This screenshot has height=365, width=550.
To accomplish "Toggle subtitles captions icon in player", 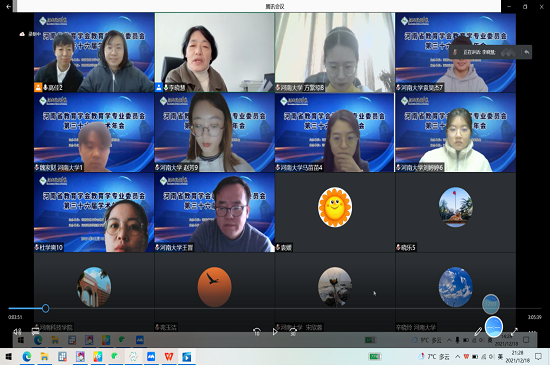I will coord(35,331).
